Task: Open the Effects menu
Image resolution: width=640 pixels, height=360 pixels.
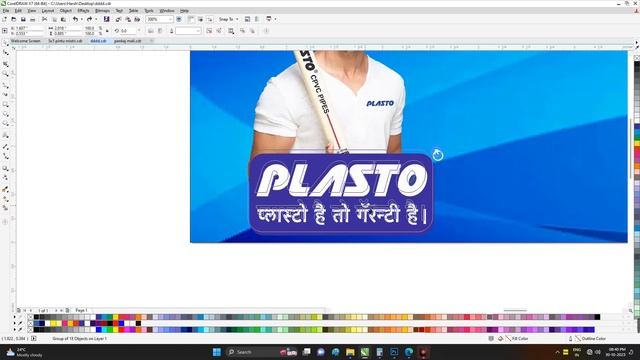Action: 83,11
